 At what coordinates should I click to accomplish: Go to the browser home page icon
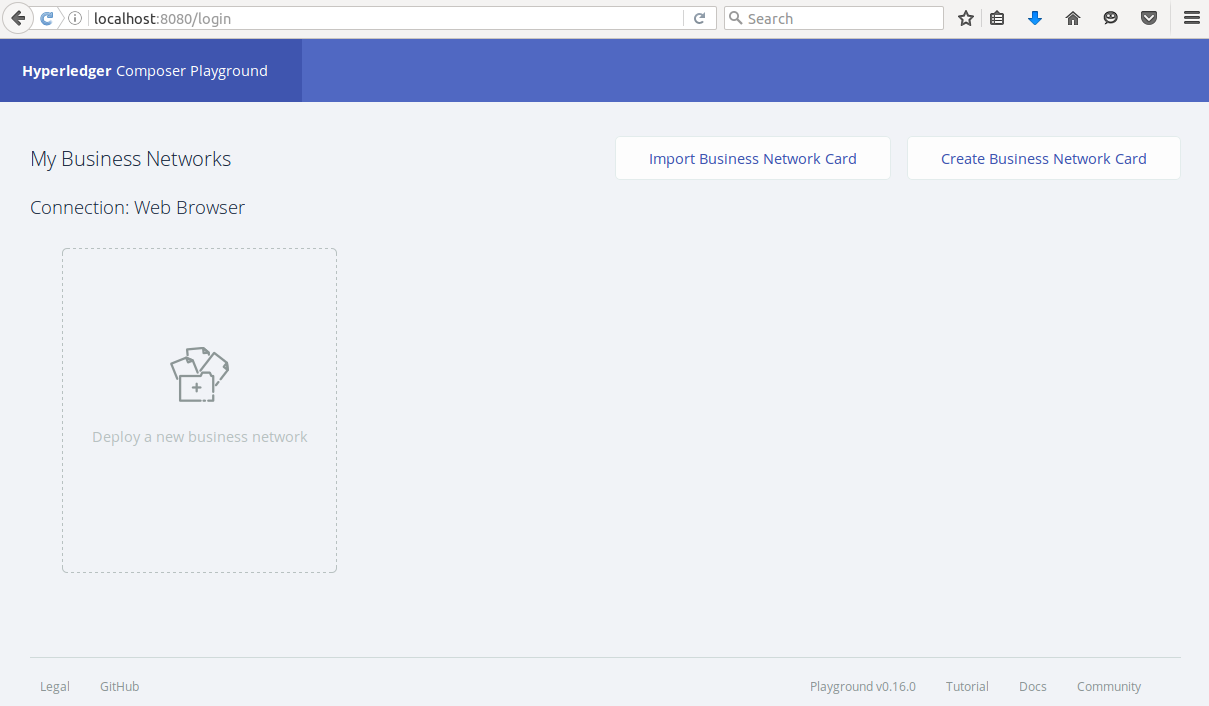point(1073,18)
